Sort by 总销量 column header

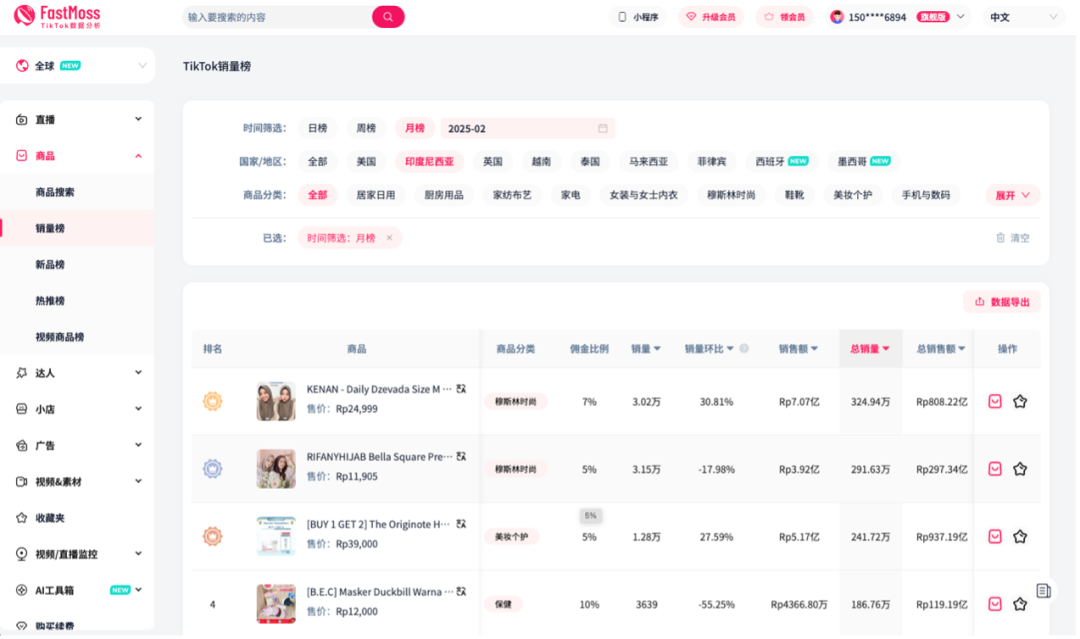click(x=870, y=348)
